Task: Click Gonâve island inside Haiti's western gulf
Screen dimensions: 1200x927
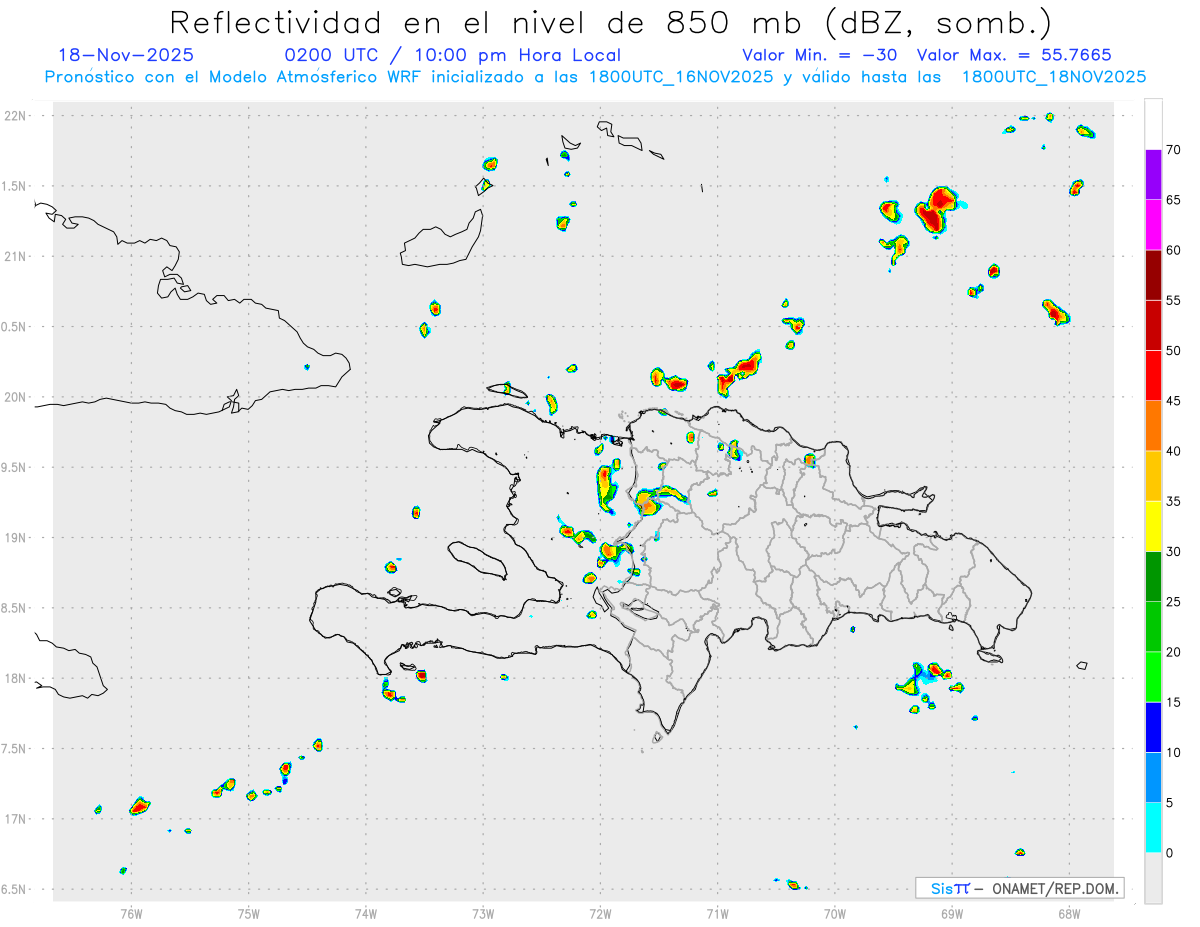Action: point(476,560)
